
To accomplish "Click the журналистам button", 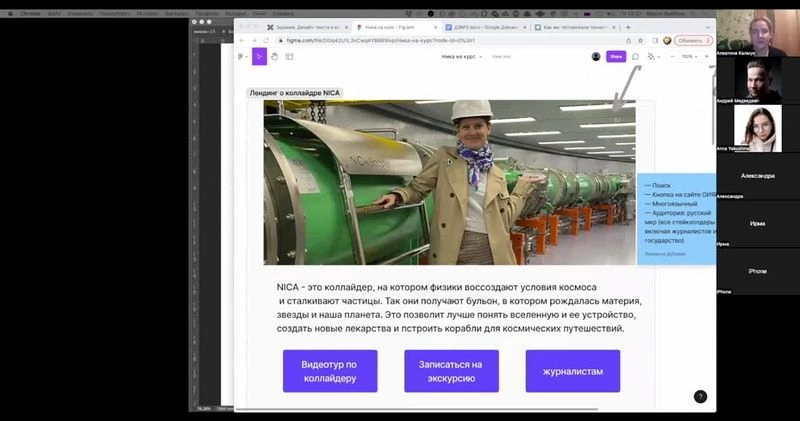I will point(573,371).
